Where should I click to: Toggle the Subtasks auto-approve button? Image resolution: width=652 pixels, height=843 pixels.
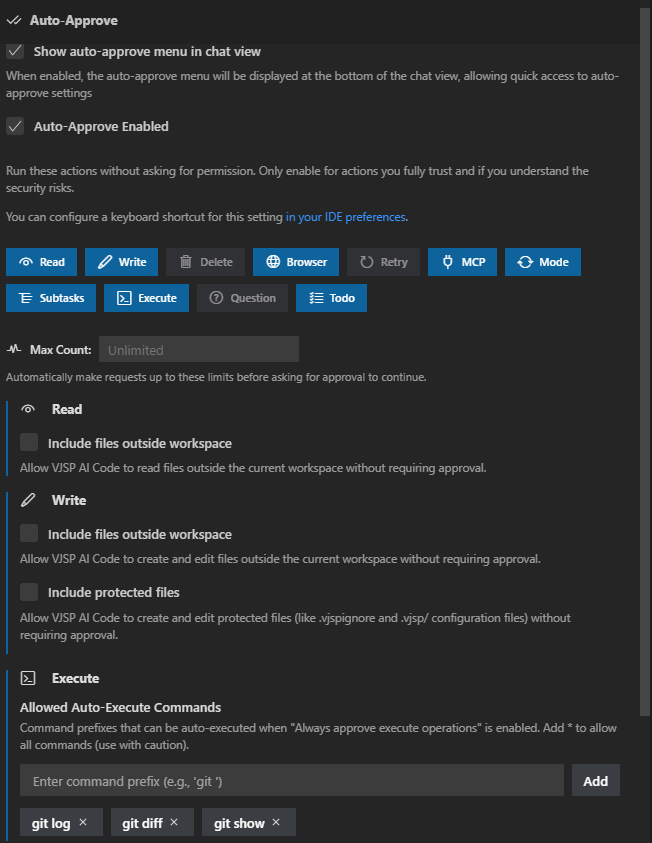(x=51, y=298)
